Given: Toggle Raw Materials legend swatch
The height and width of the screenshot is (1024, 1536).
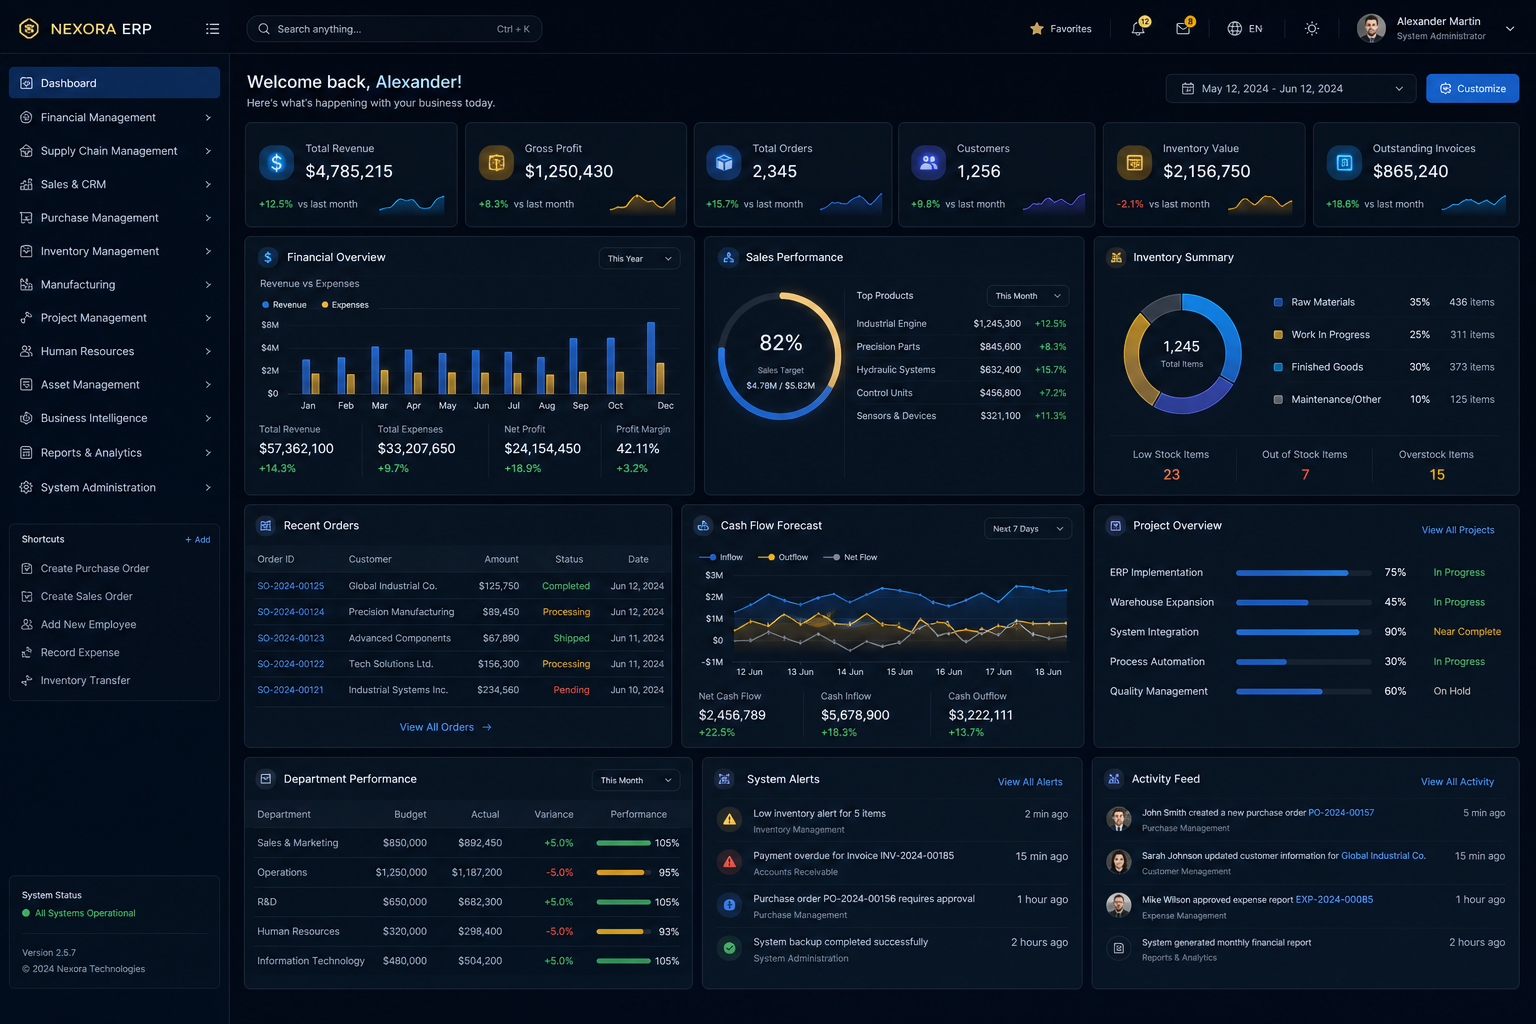Looking at the screenshot, I should point(1278,302).
